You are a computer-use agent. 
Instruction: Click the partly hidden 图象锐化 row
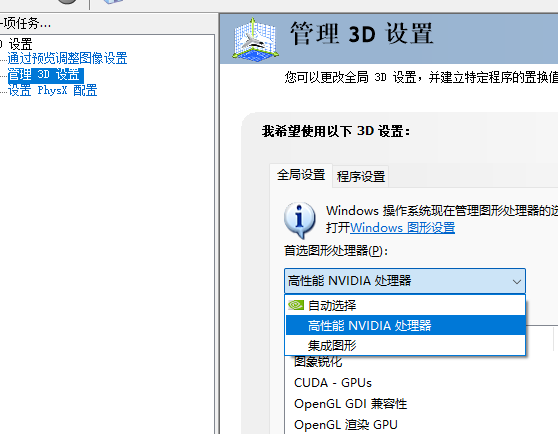pyautogui.click(x=318, y=362)
